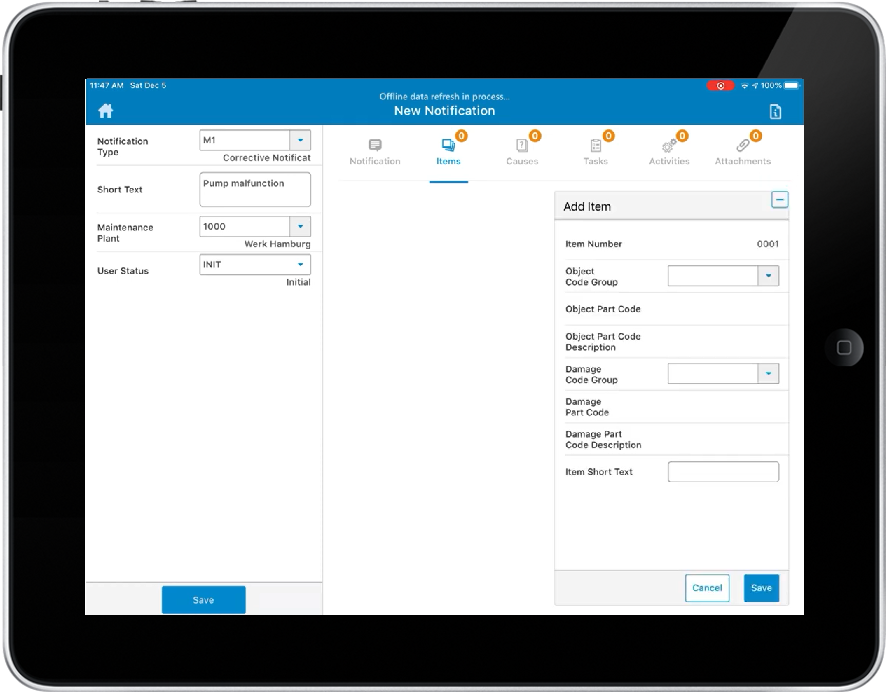
Task: Expand the Object Code Group dropdown
Action: [x=768, y=276]
